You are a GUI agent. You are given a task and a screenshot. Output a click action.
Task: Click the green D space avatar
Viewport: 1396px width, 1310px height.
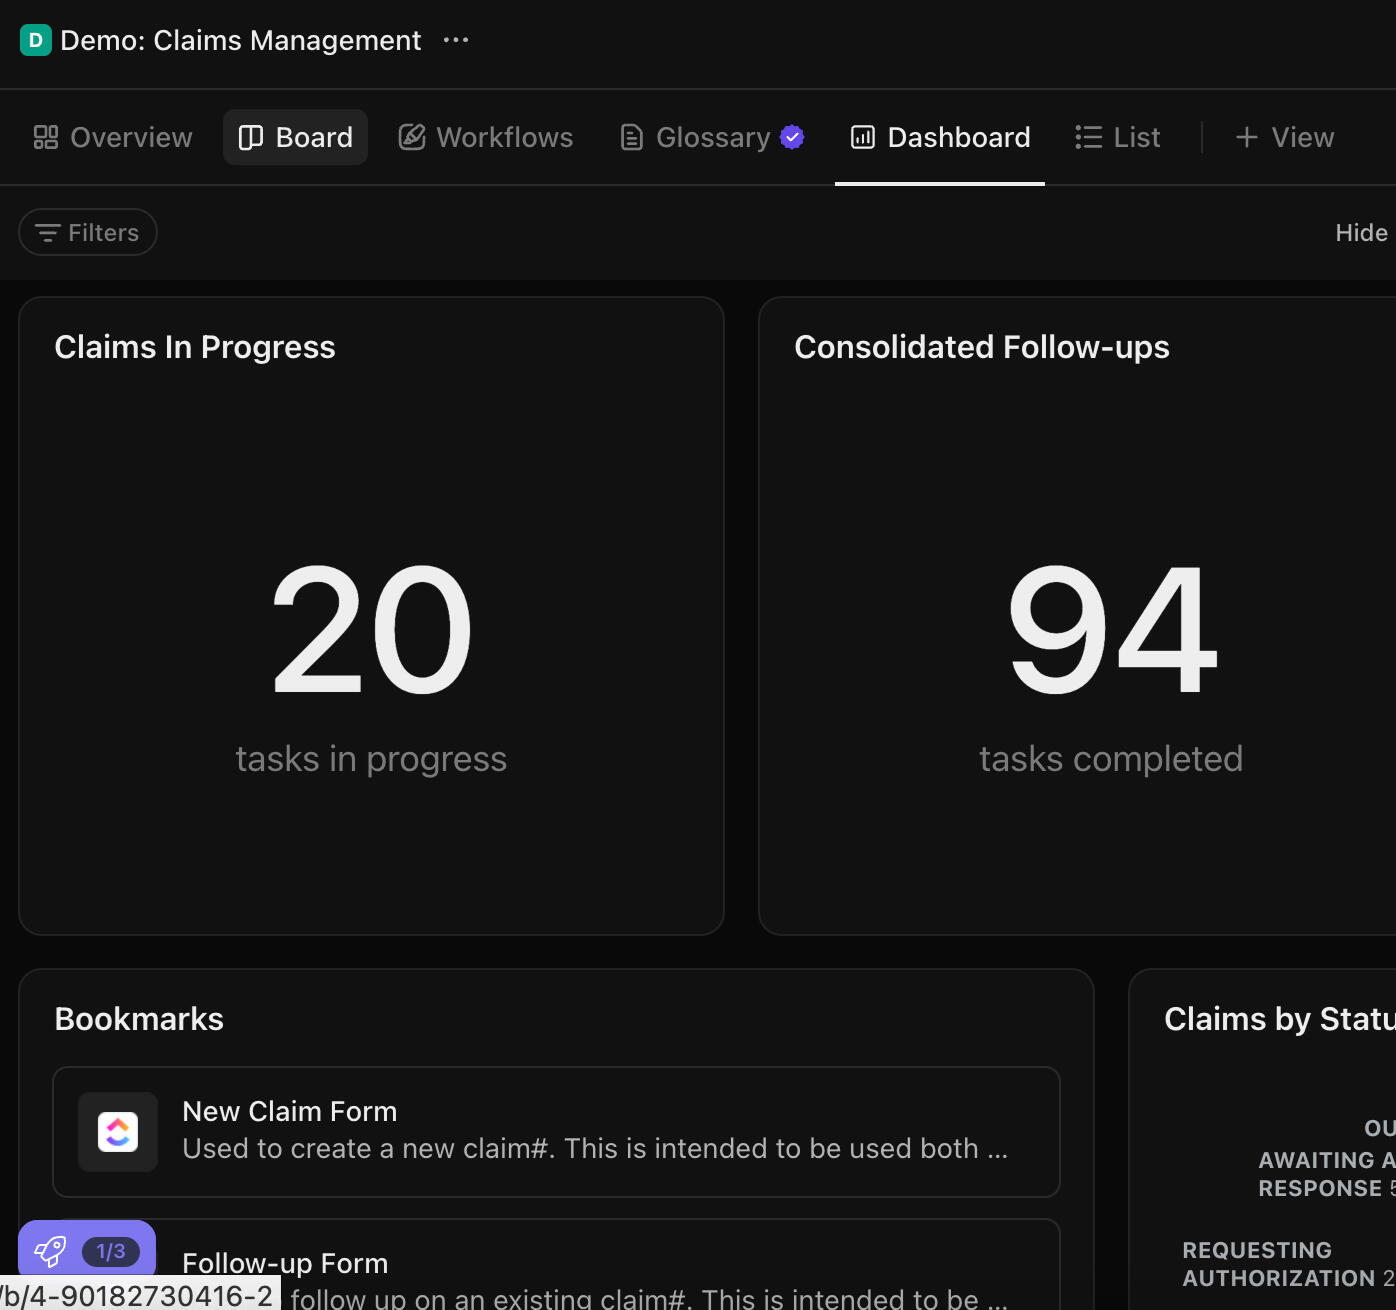[35, 40]
